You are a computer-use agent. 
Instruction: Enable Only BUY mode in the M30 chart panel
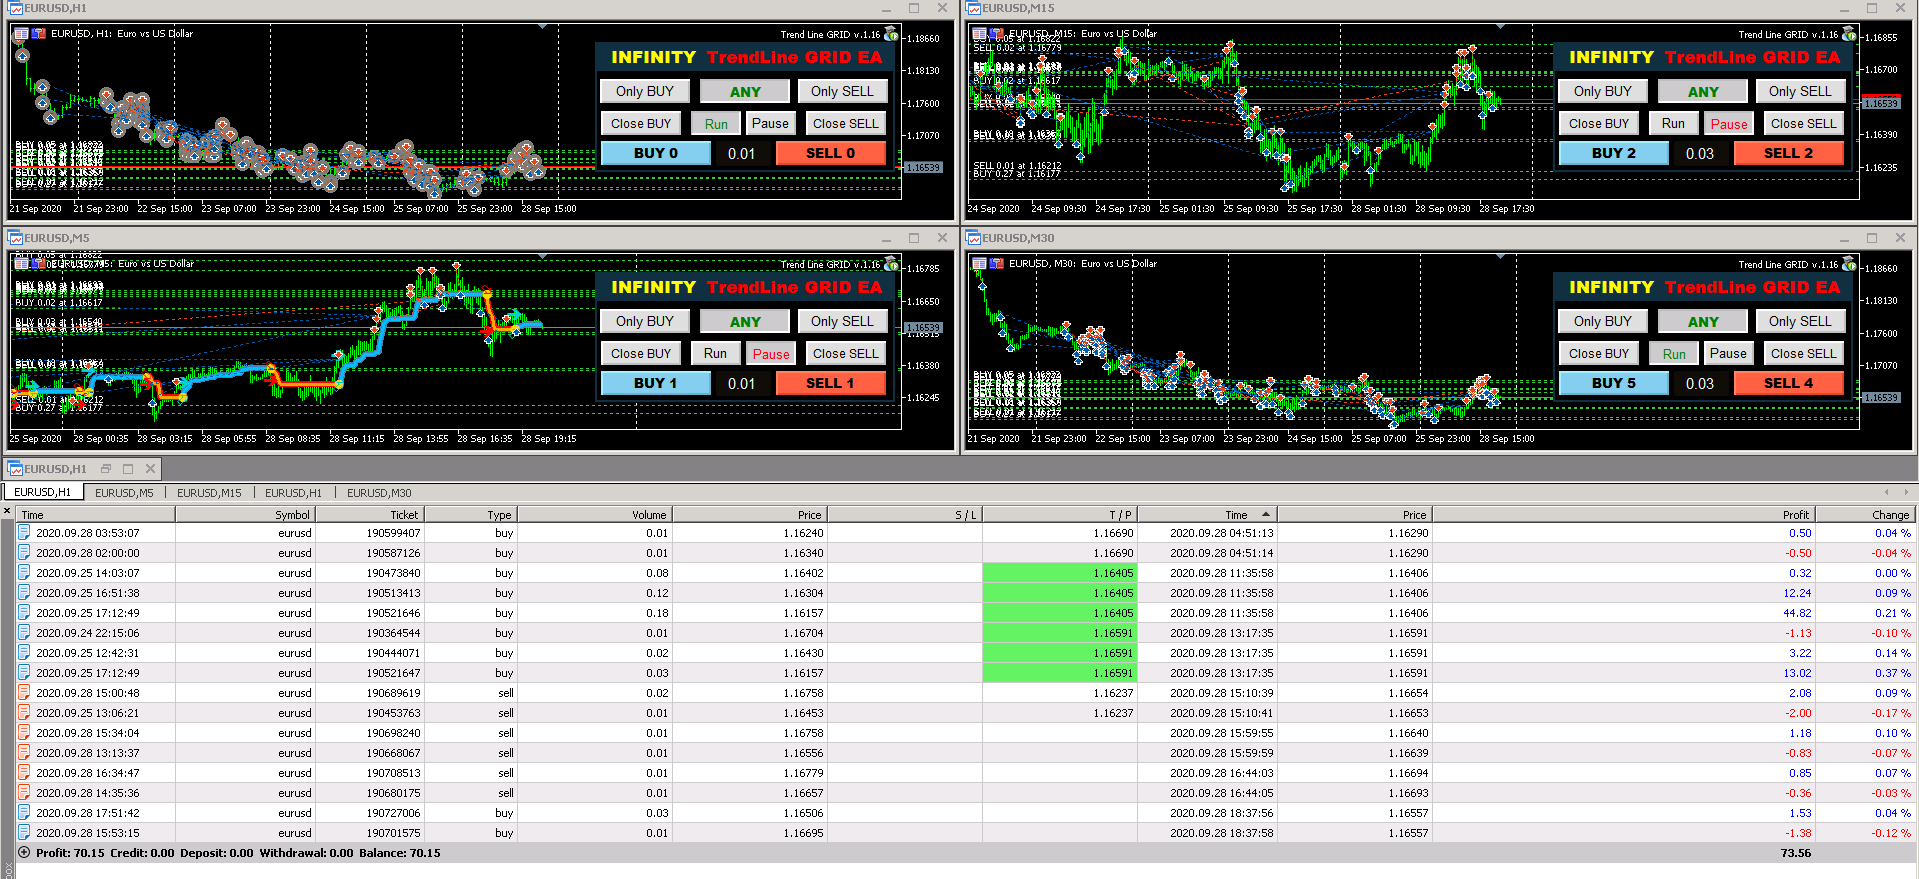point(1603,321)
